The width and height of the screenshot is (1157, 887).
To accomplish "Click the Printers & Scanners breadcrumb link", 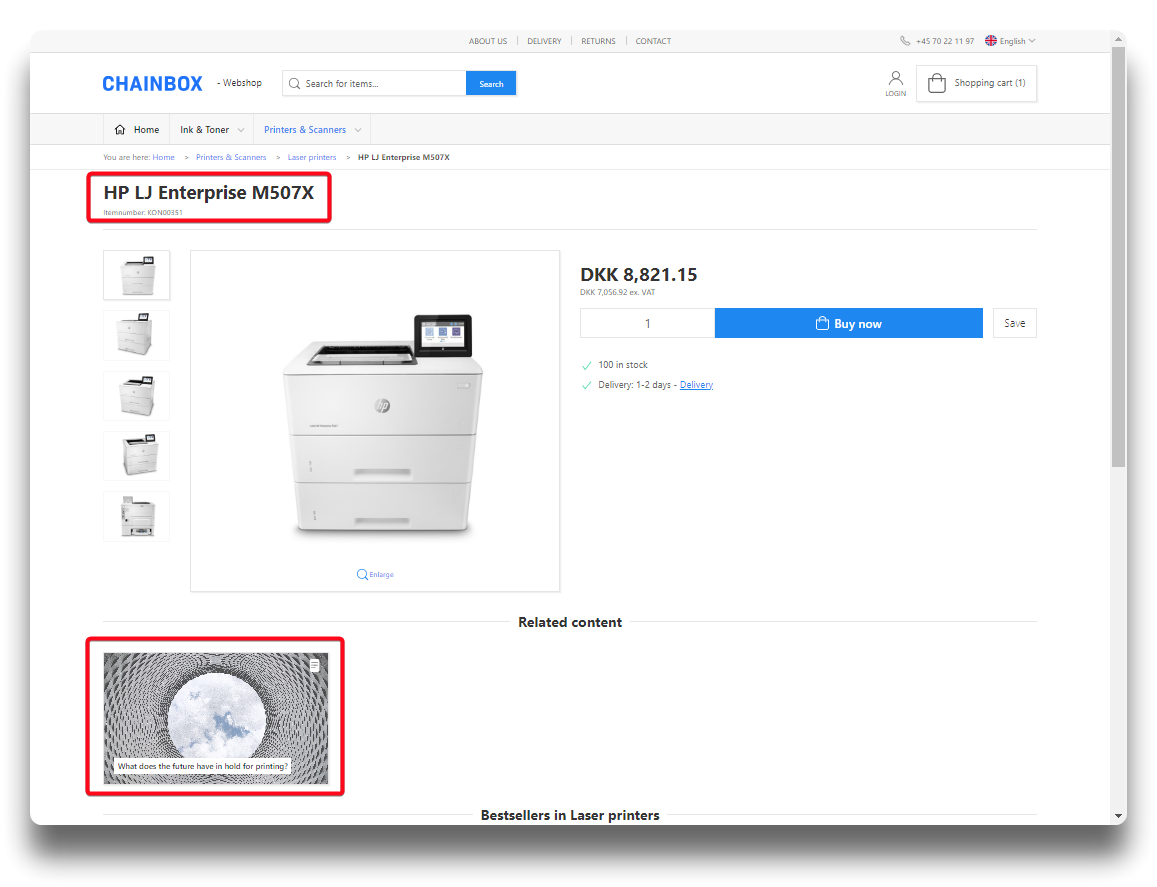I will (231, 157).
